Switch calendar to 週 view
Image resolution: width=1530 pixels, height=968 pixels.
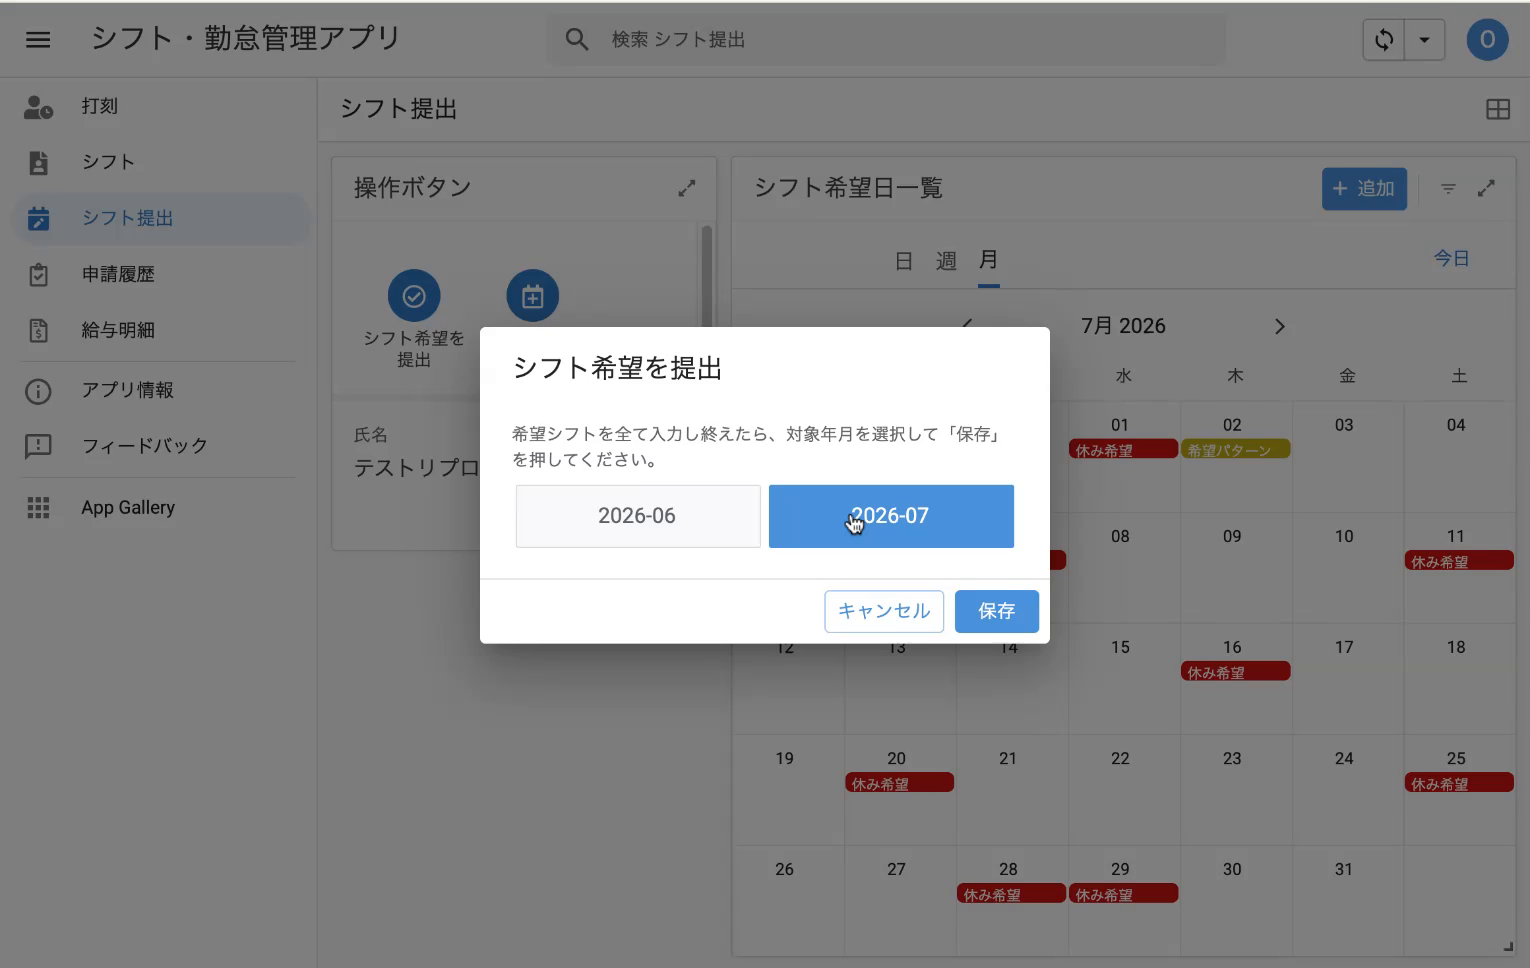[946, 261]
